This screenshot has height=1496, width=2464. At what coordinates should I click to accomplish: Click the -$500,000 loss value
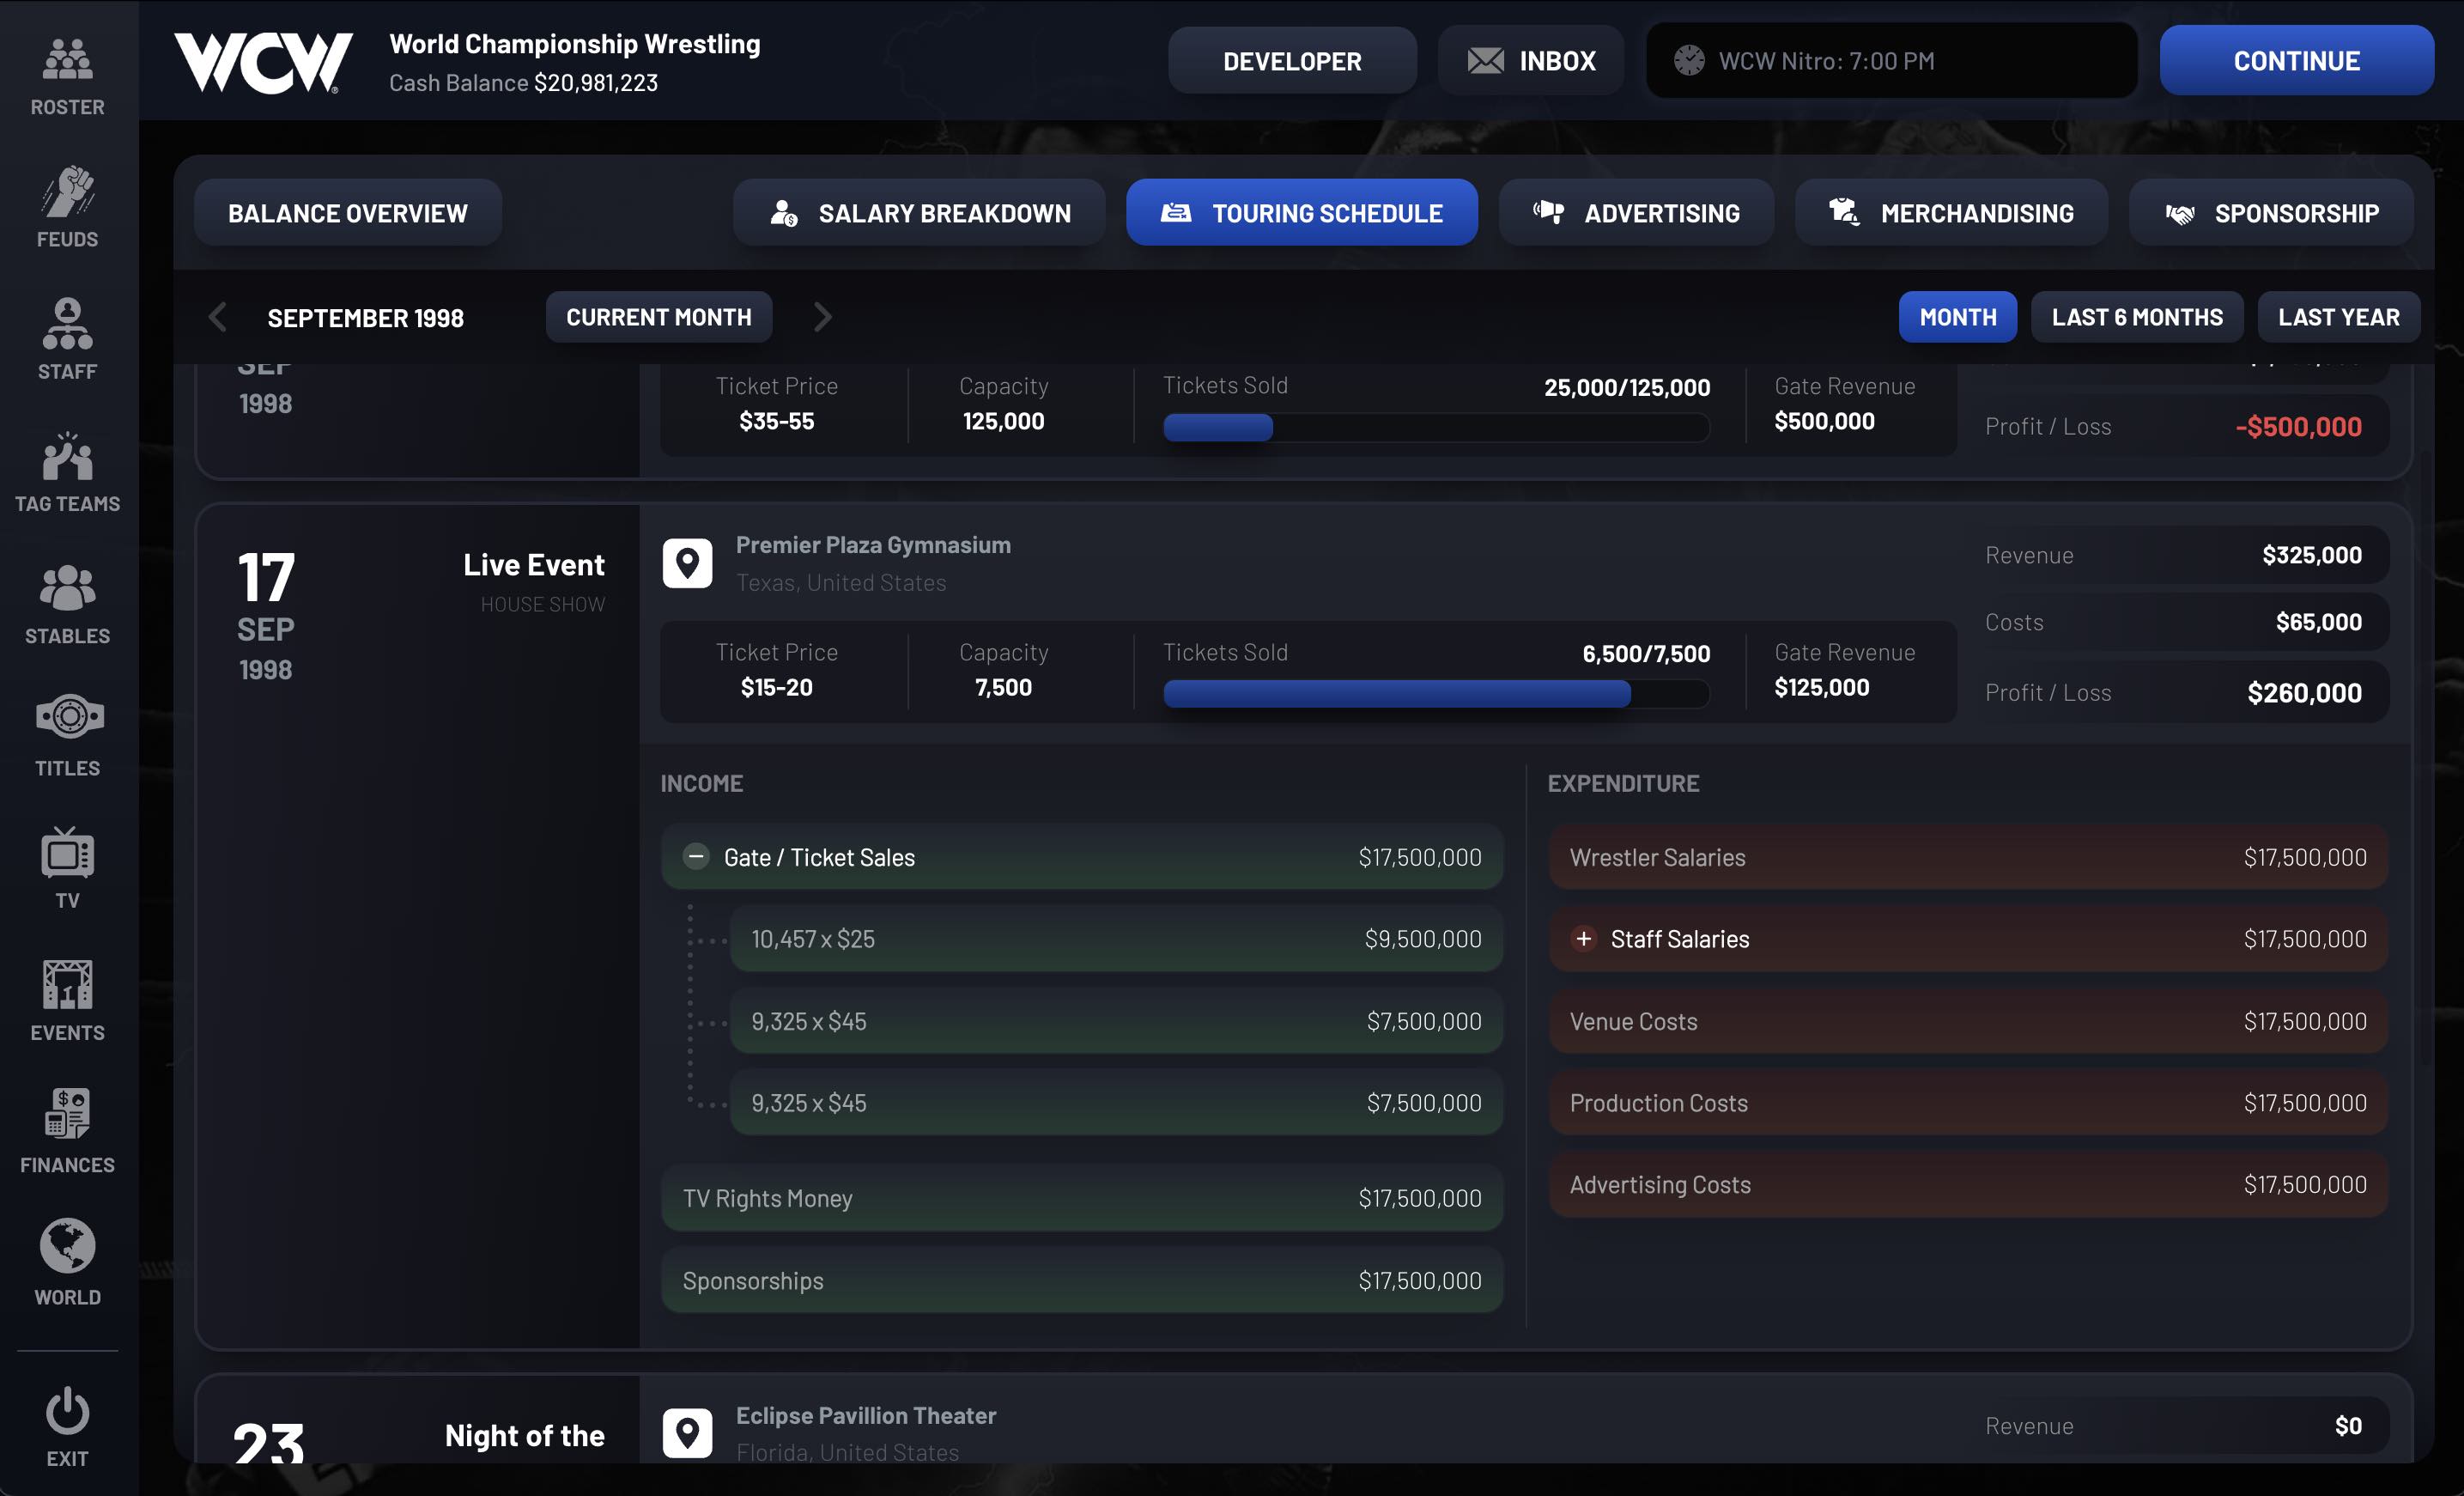(2298, 427)
